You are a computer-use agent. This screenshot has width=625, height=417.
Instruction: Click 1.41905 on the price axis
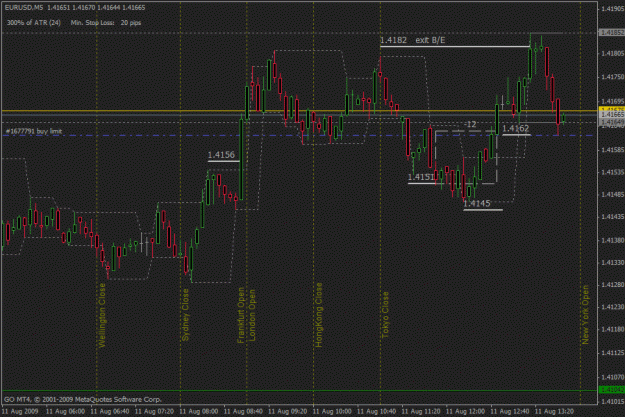[x=613, y=9]
